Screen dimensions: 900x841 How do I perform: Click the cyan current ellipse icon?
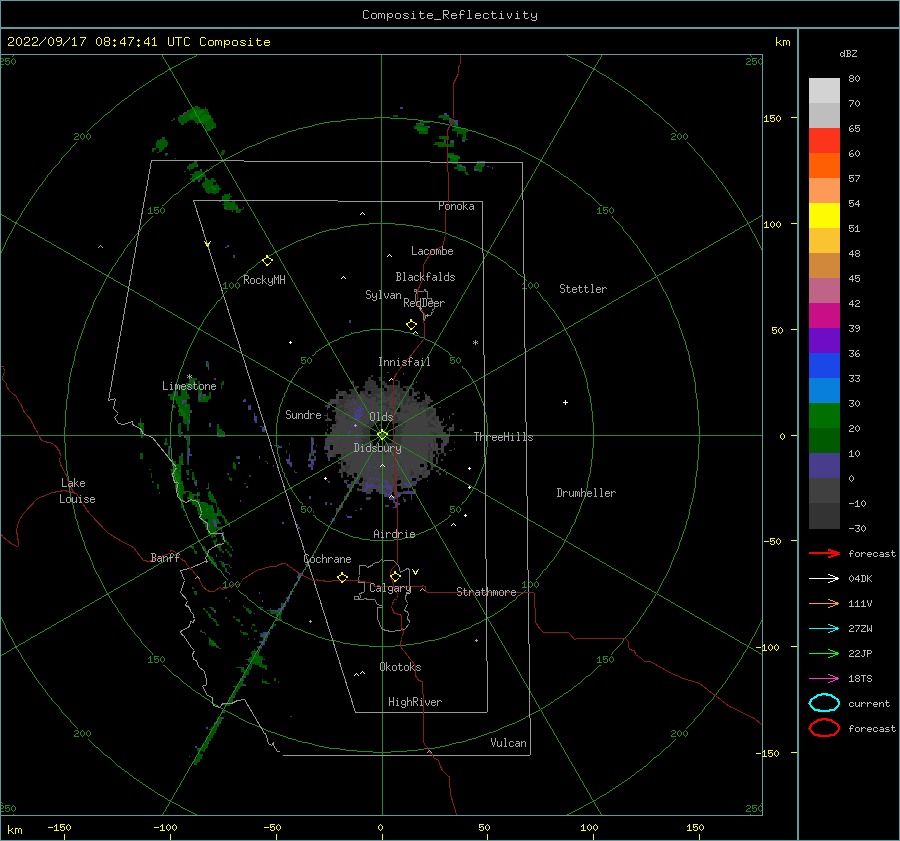[x=824, y=703]
